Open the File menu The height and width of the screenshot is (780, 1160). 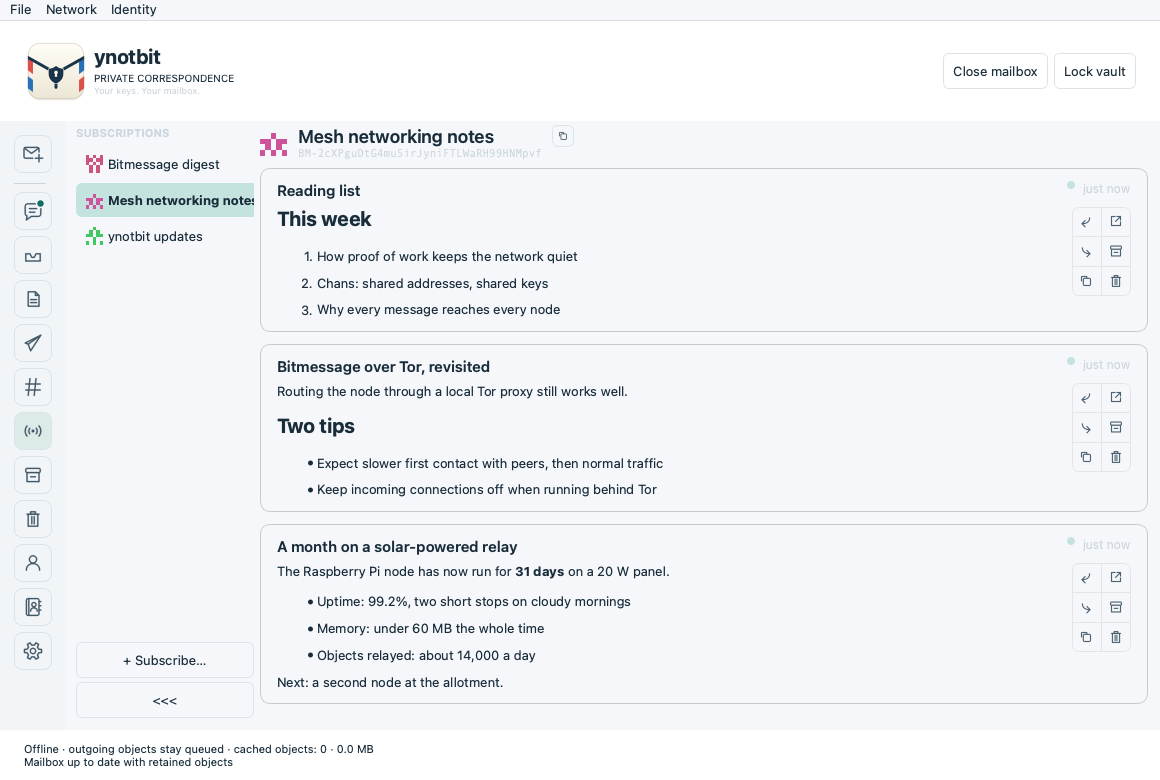click(x=21, y=10)
